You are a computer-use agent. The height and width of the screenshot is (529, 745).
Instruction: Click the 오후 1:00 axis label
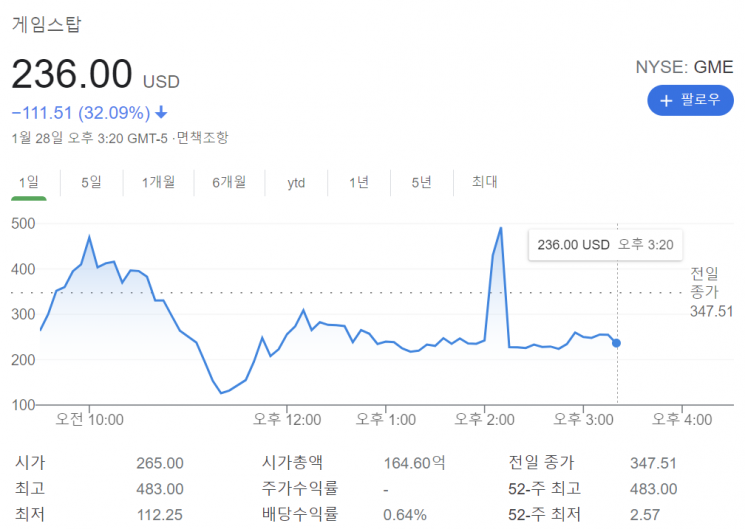(x=386, y=420)
